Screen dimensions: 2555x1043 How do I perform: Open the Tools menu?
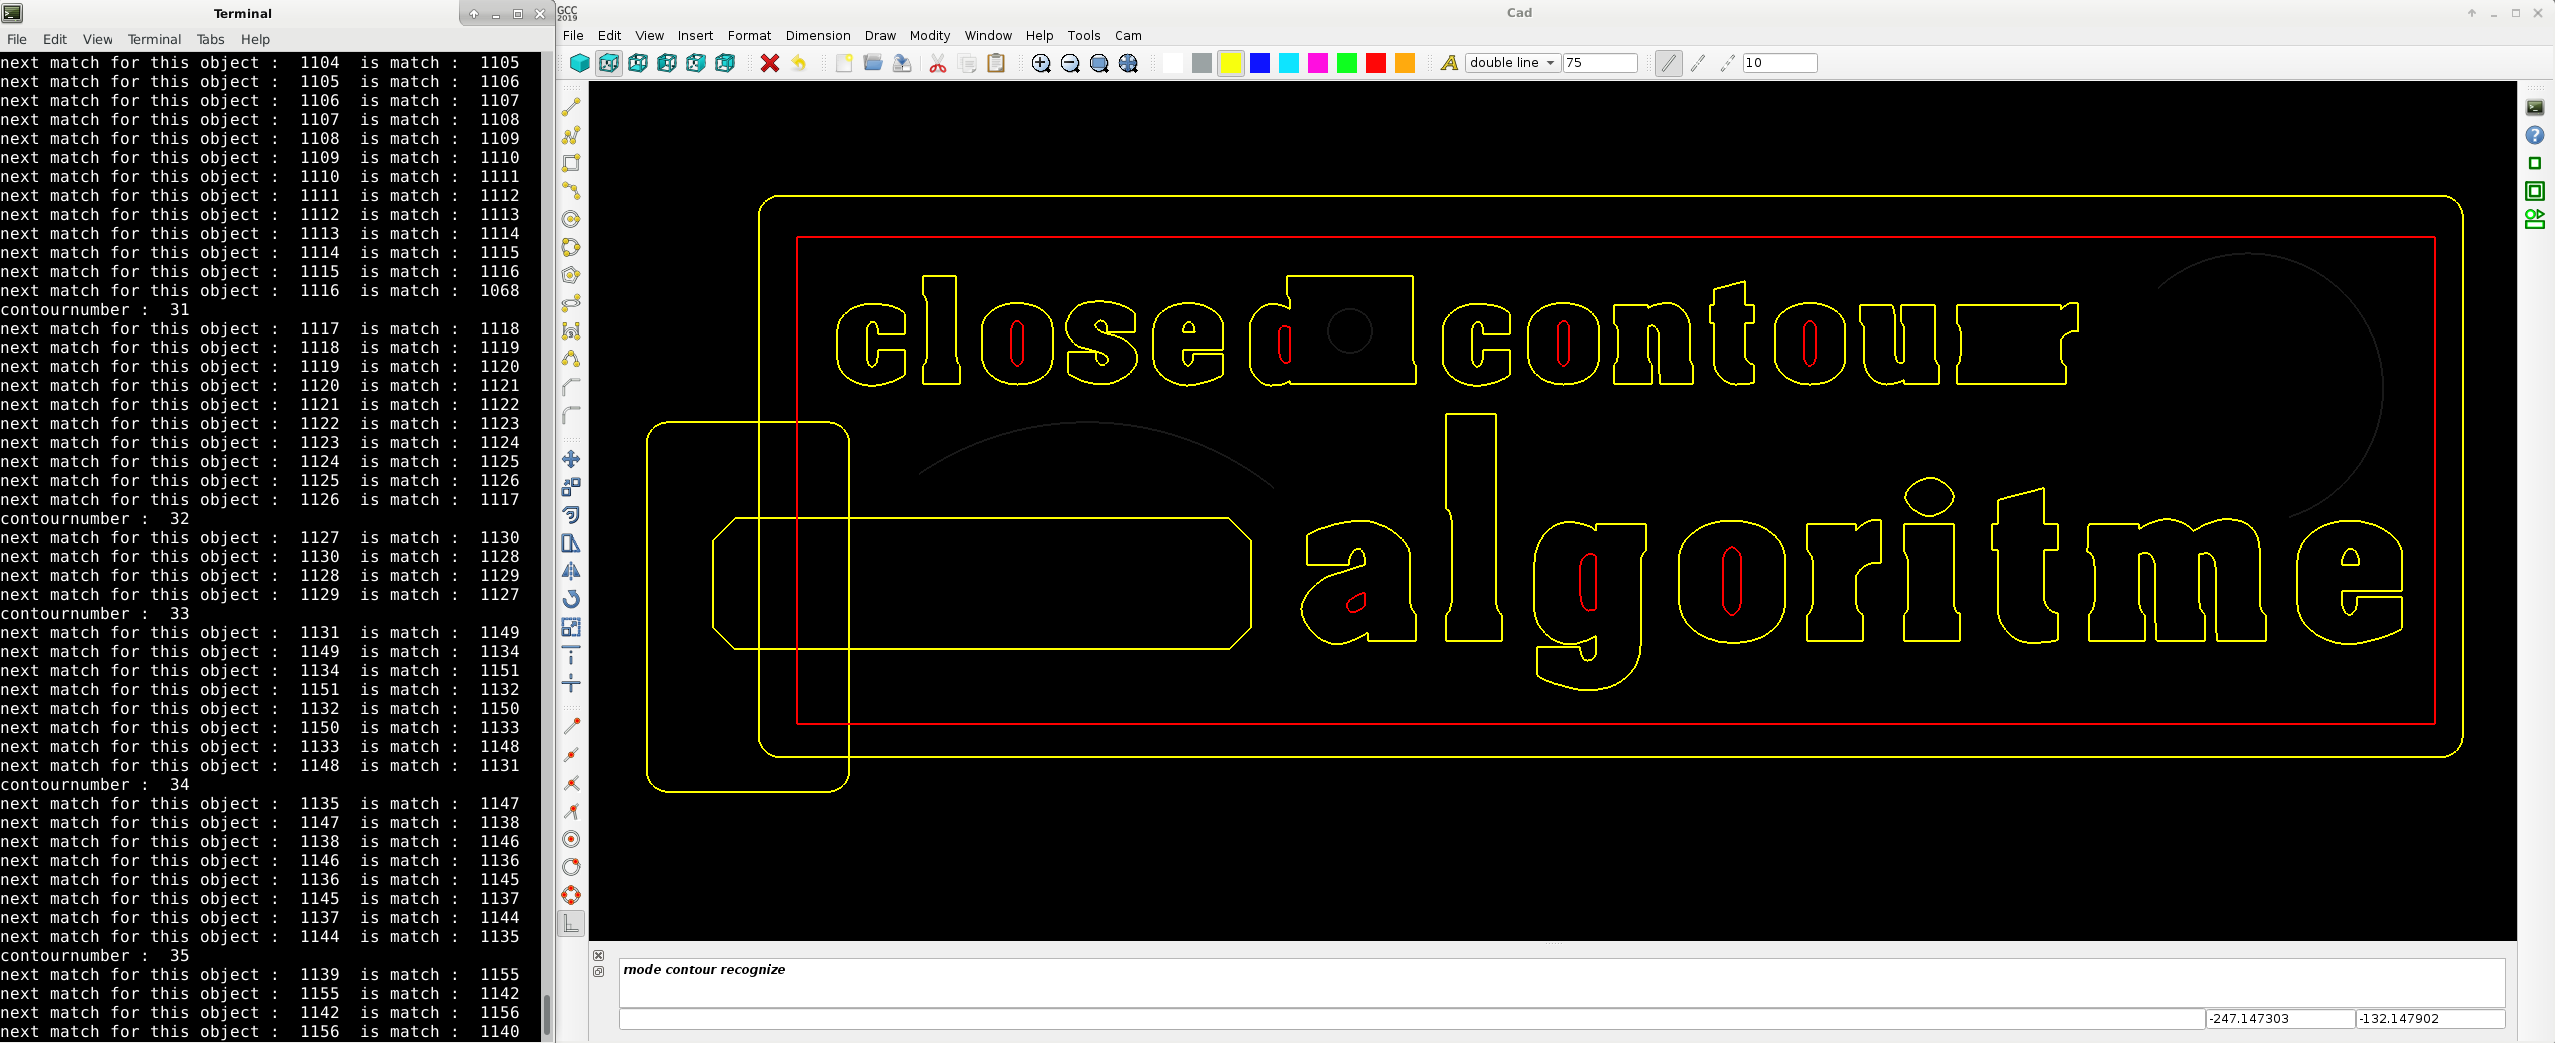pos(1083,35)
